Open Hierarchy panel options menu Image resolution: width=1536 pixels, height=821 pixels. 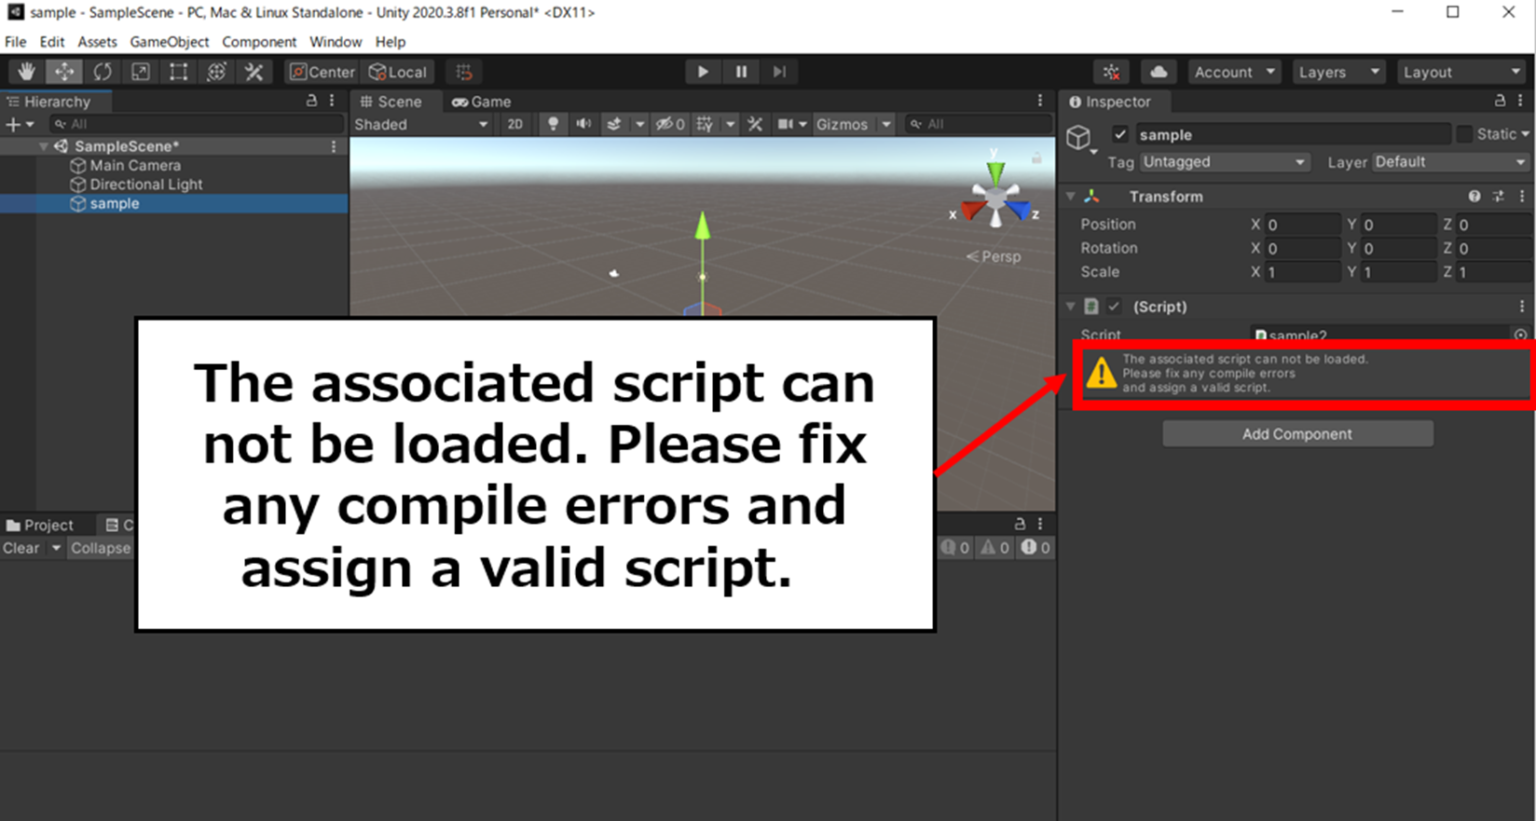point(332,101)
